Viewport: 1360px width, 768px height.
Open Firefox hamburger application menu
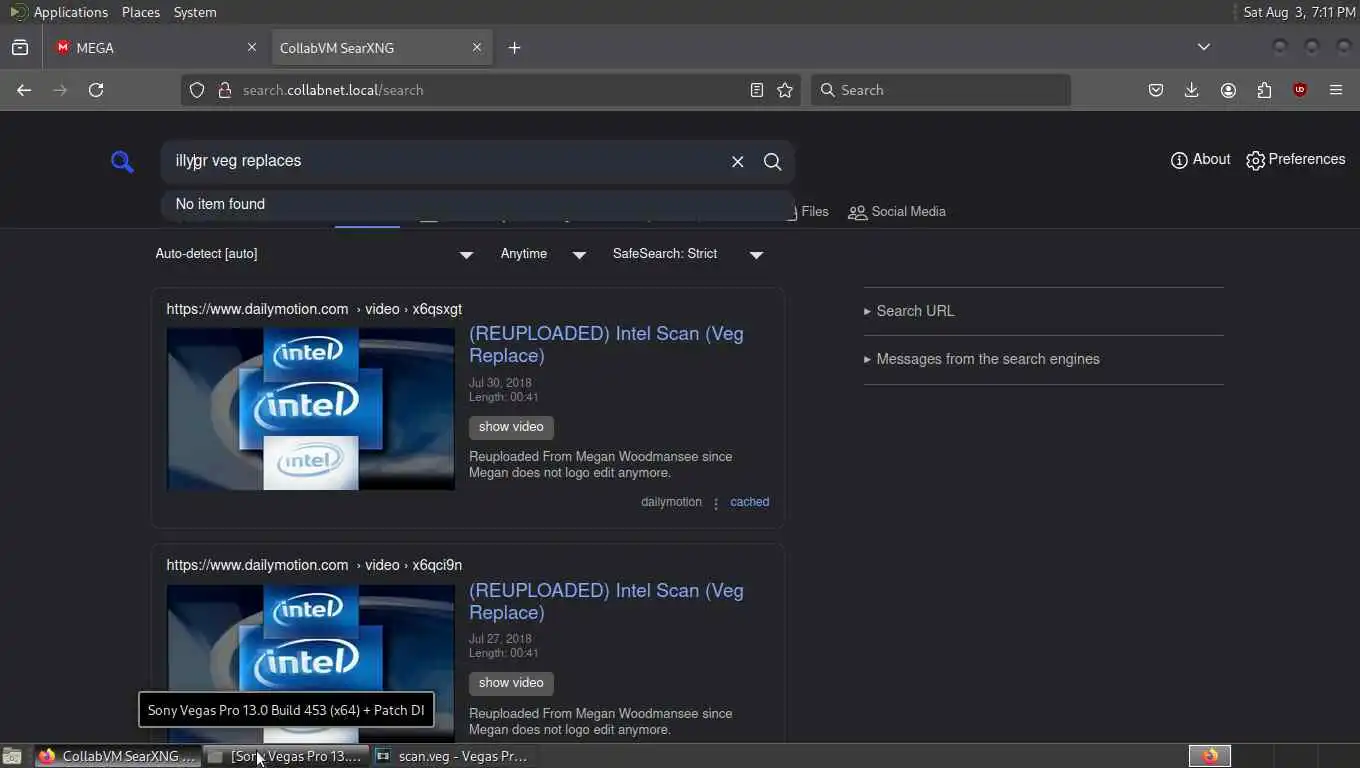click(x=1336, y=90)
